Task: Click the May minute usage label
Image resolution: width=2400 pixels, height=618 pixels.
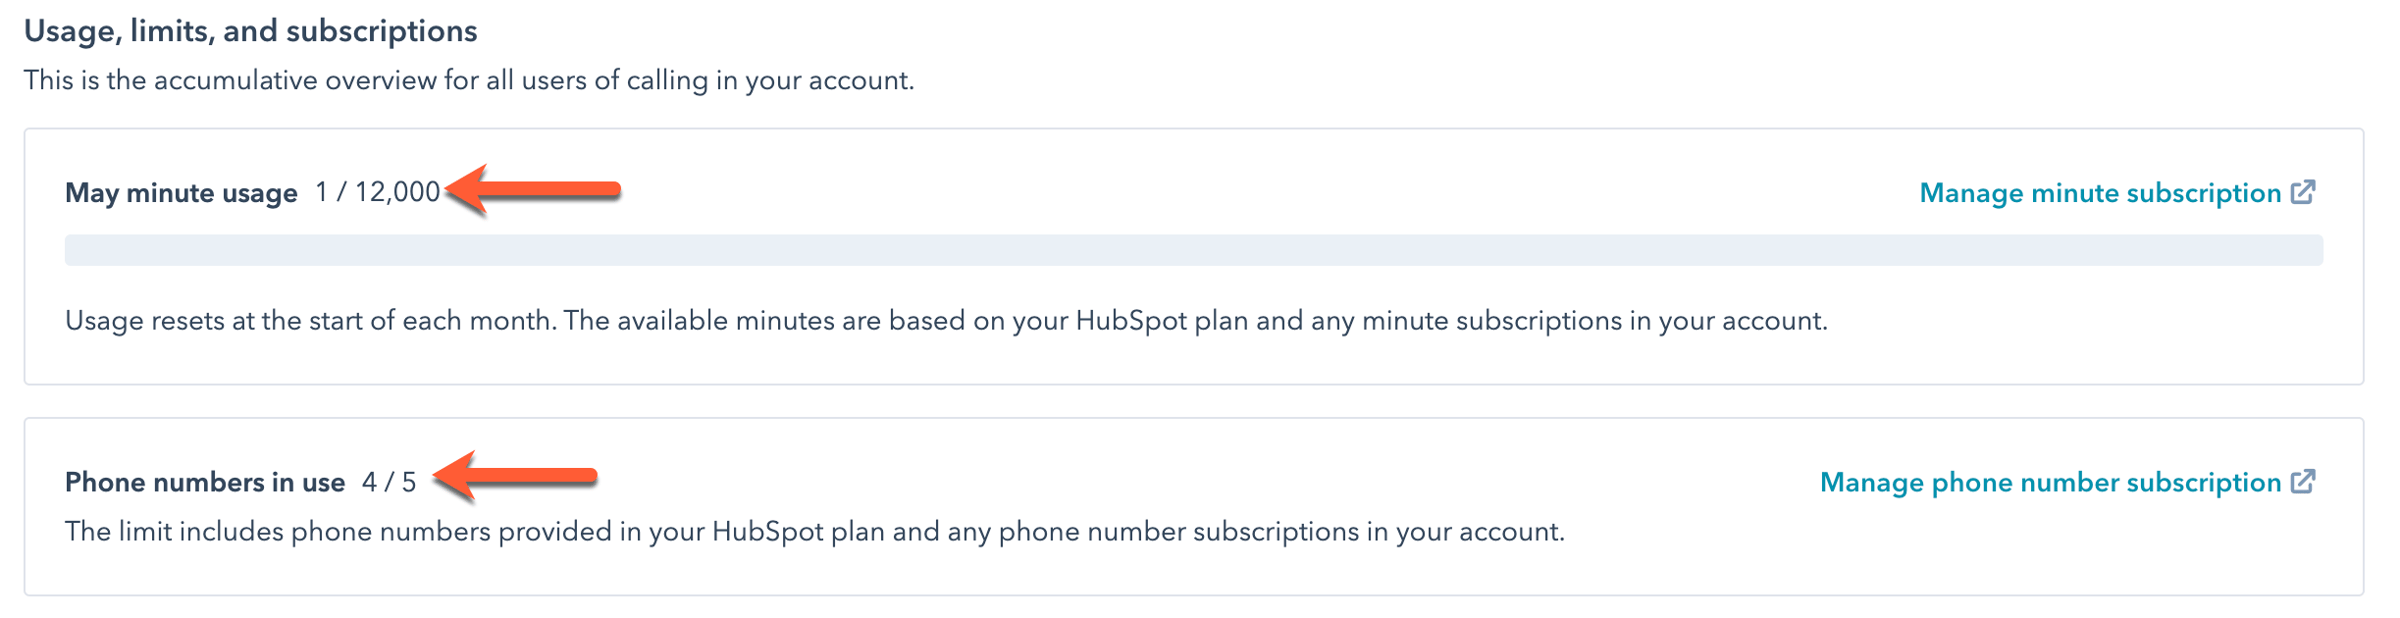Action: tap(182, 192)
